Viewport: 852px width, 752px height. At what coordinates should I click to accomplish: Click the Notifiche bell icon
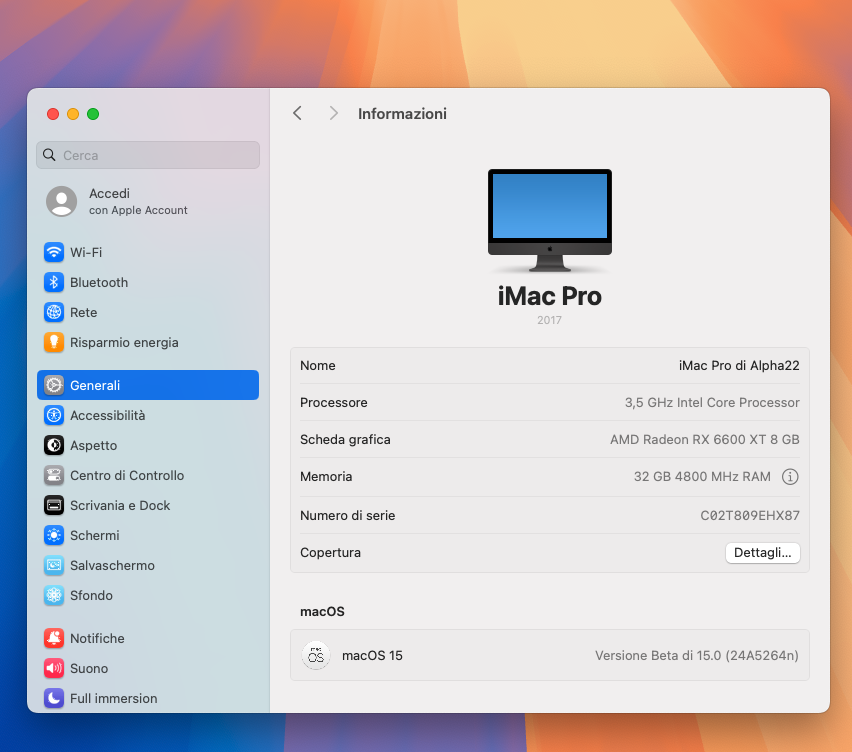(54, 638)
